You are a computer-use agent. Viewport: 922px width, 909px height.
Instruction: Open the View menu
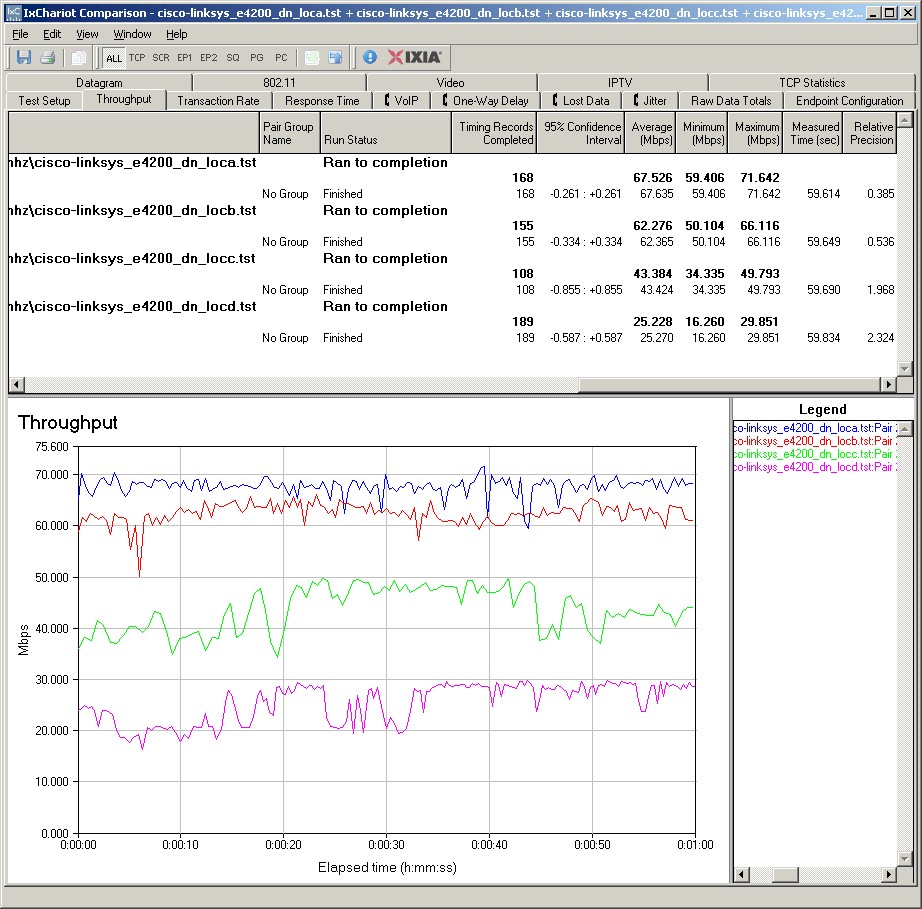coord(87,34)
